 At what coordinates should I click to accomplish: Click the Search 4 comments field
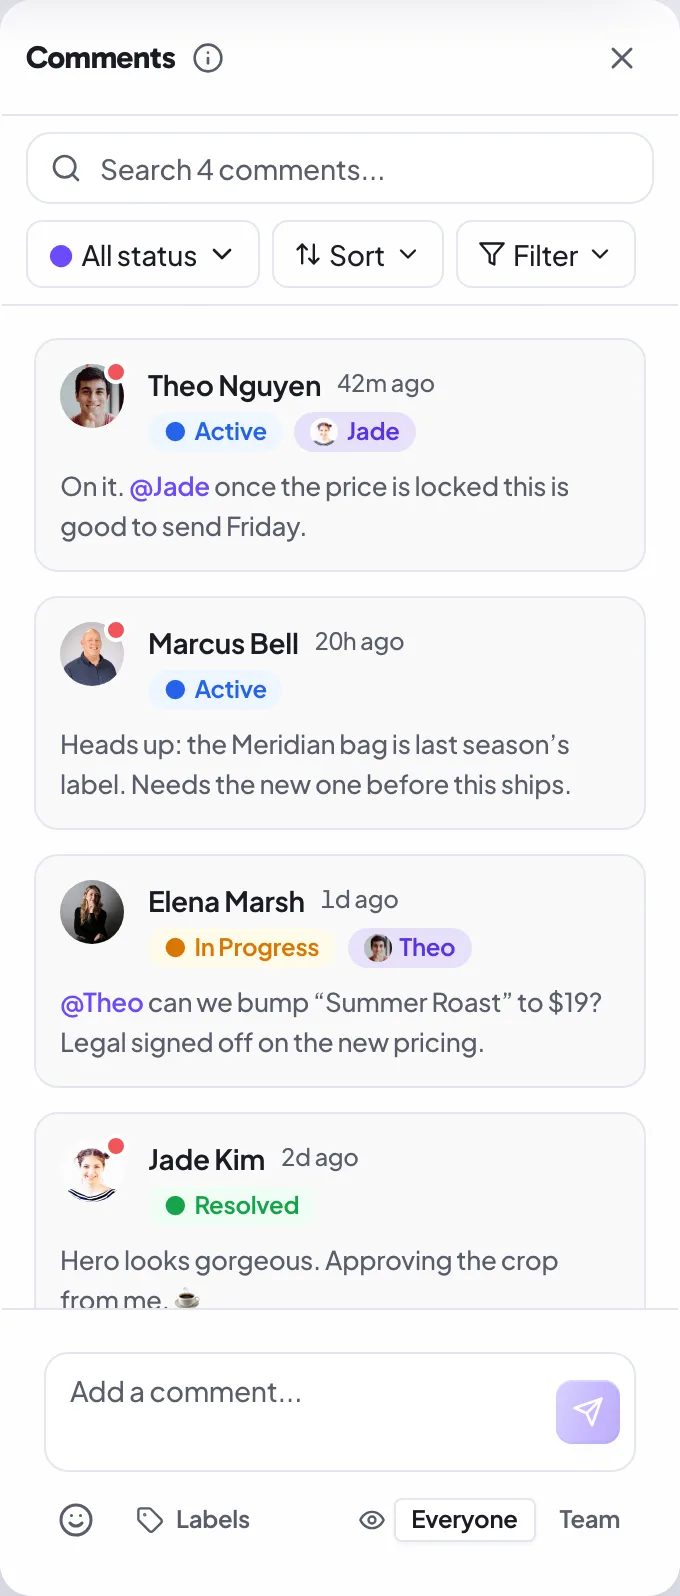(340, 168)
